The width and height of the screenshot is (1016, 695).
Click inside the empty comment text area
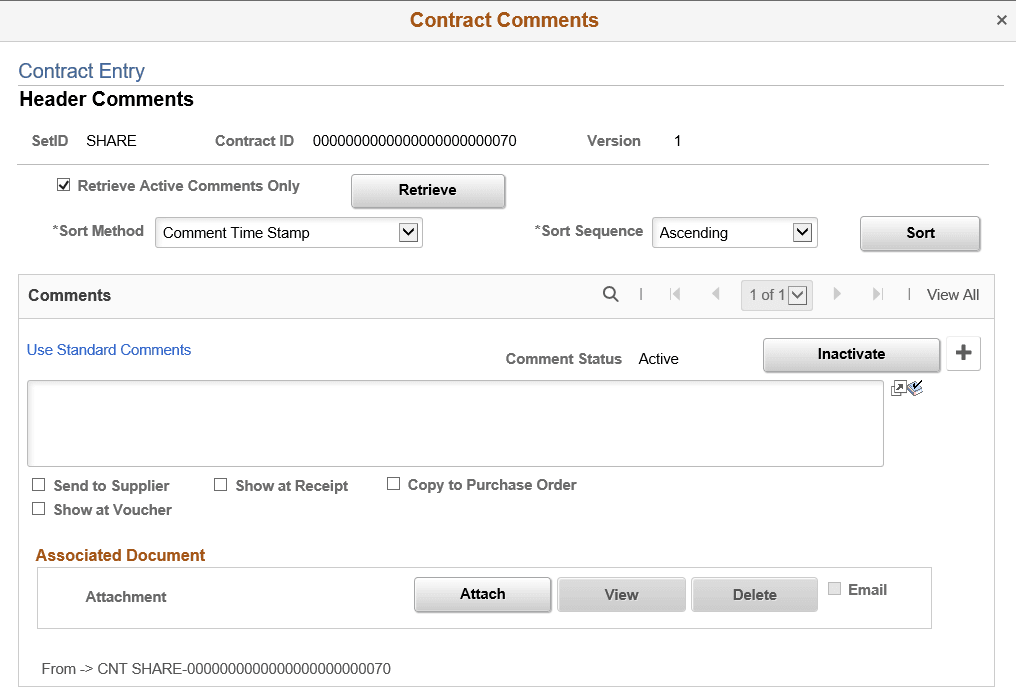click(457, 423)
